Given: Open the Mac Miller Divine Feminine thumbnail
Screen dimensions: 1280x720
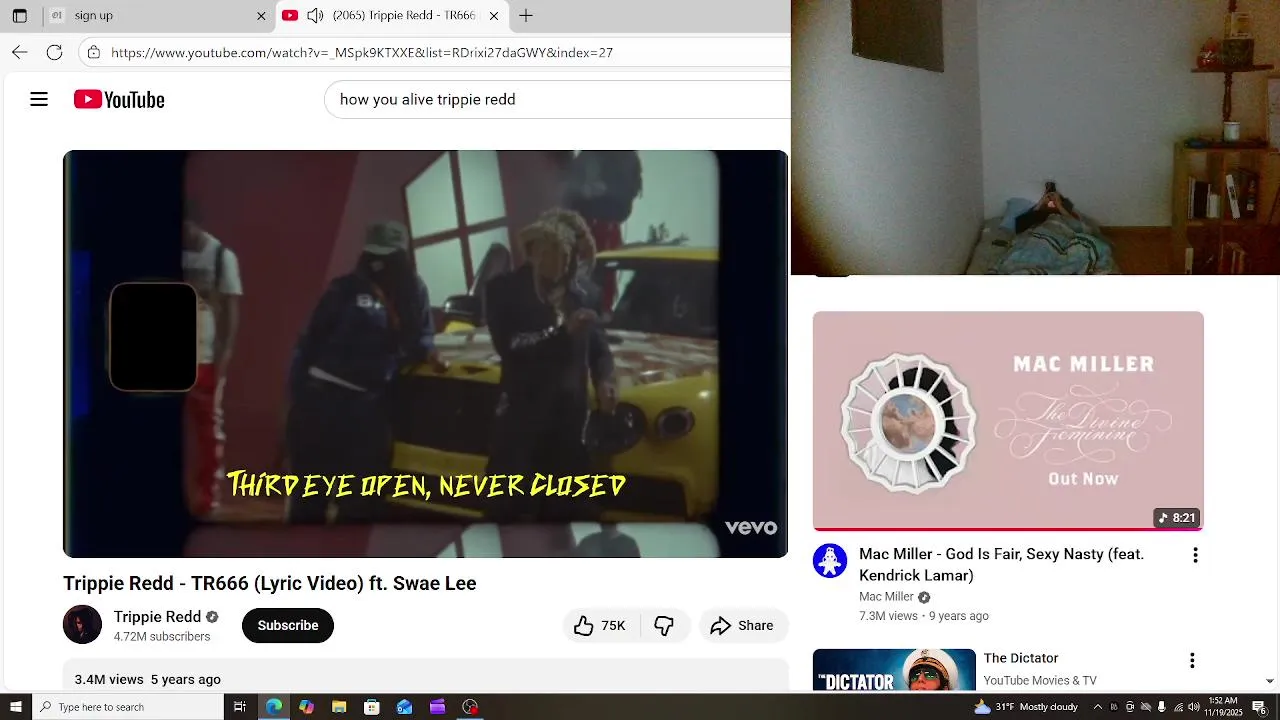Looking at the screenshot, I should click(x=1008, y=421).
